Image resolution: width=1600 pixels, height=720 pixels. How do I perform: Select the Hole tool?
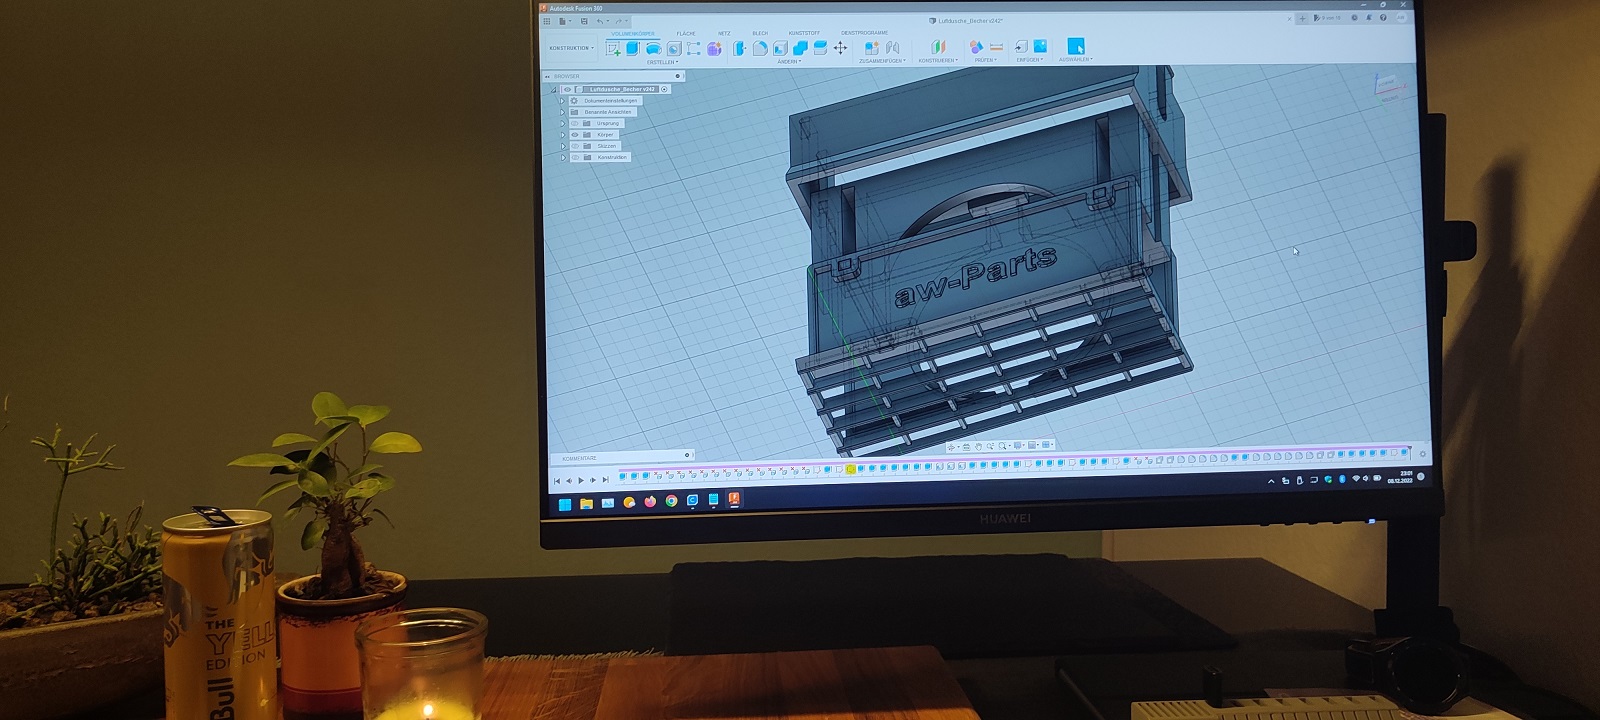(674, 48)
